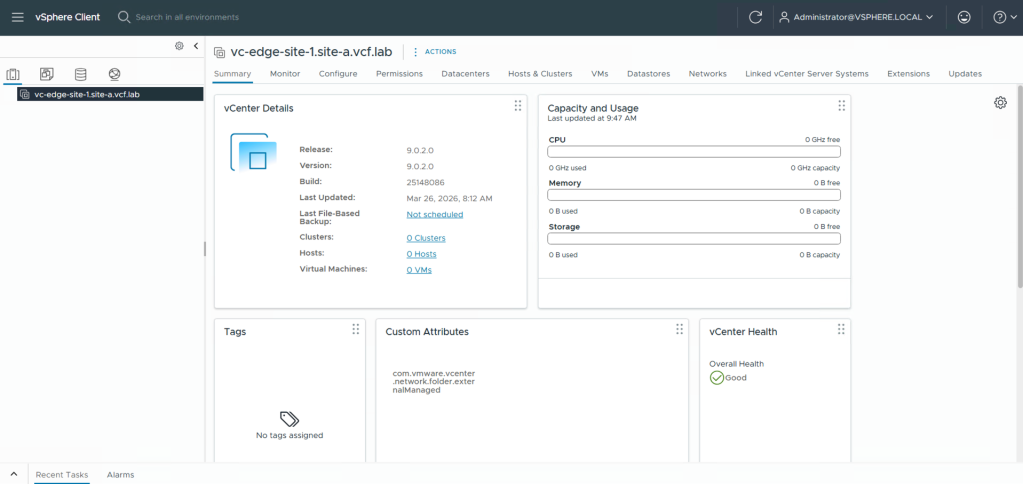Click the No tags assigned tag icon
Image resolution: width=1023 pixels, height=484 pixels.
pyautogui.click(x=289, y=419)
